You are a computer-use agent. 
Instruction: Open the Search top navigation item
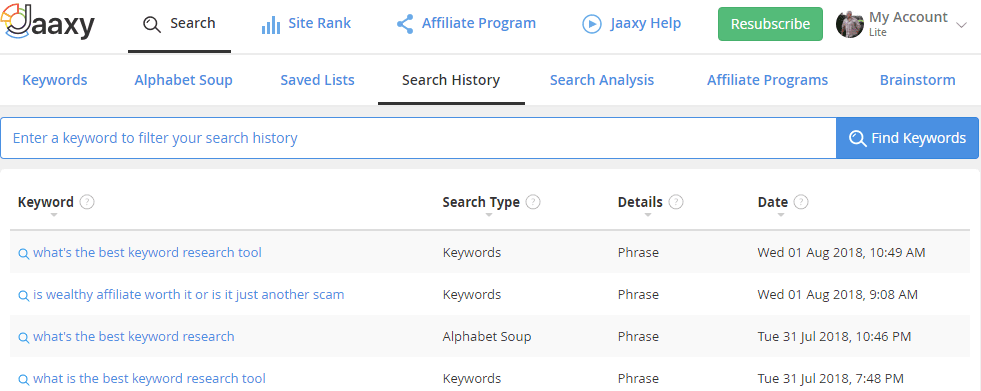tap(180, 24)
